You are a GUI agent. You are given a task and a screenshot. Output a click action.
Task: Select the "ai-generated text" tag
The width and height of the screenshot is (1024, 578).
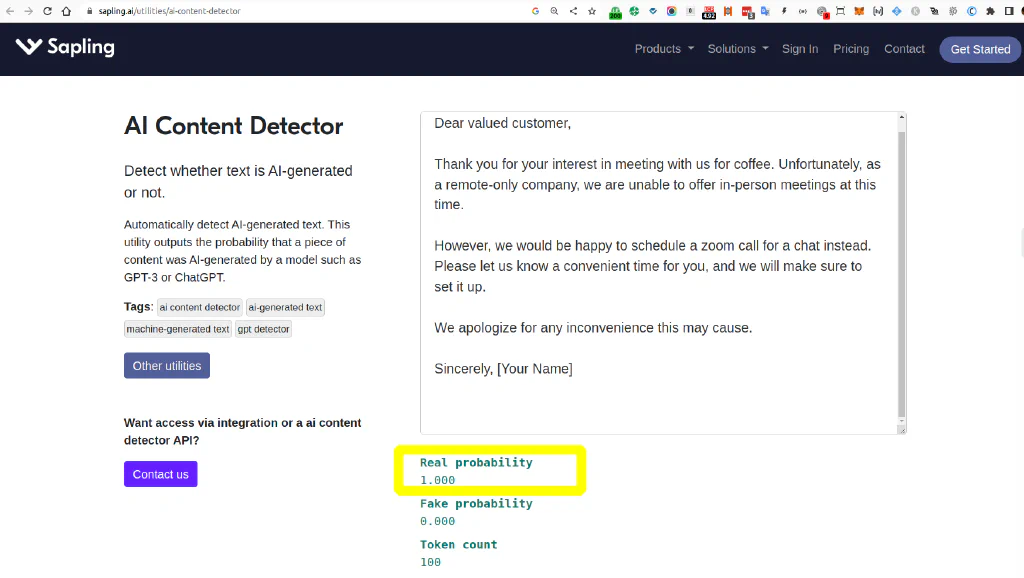pos(285,308)
